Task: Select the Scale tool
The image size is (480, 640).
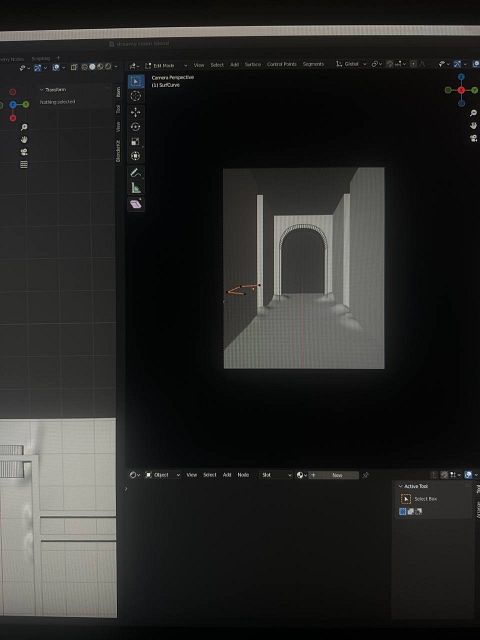Action: tap(136, 142)
